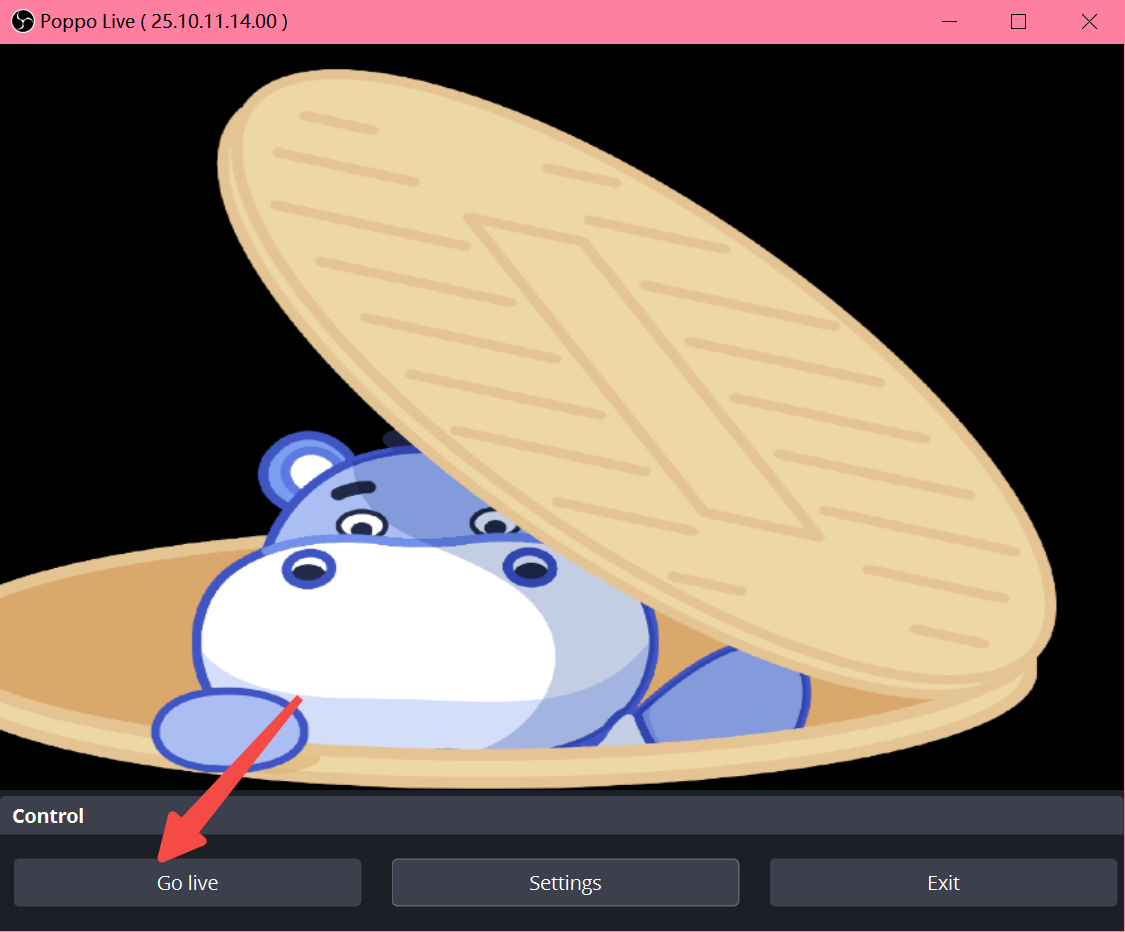Open the Settings button
The height and width of the screenshot is (932, 1125).
click(x=565, y=882)
